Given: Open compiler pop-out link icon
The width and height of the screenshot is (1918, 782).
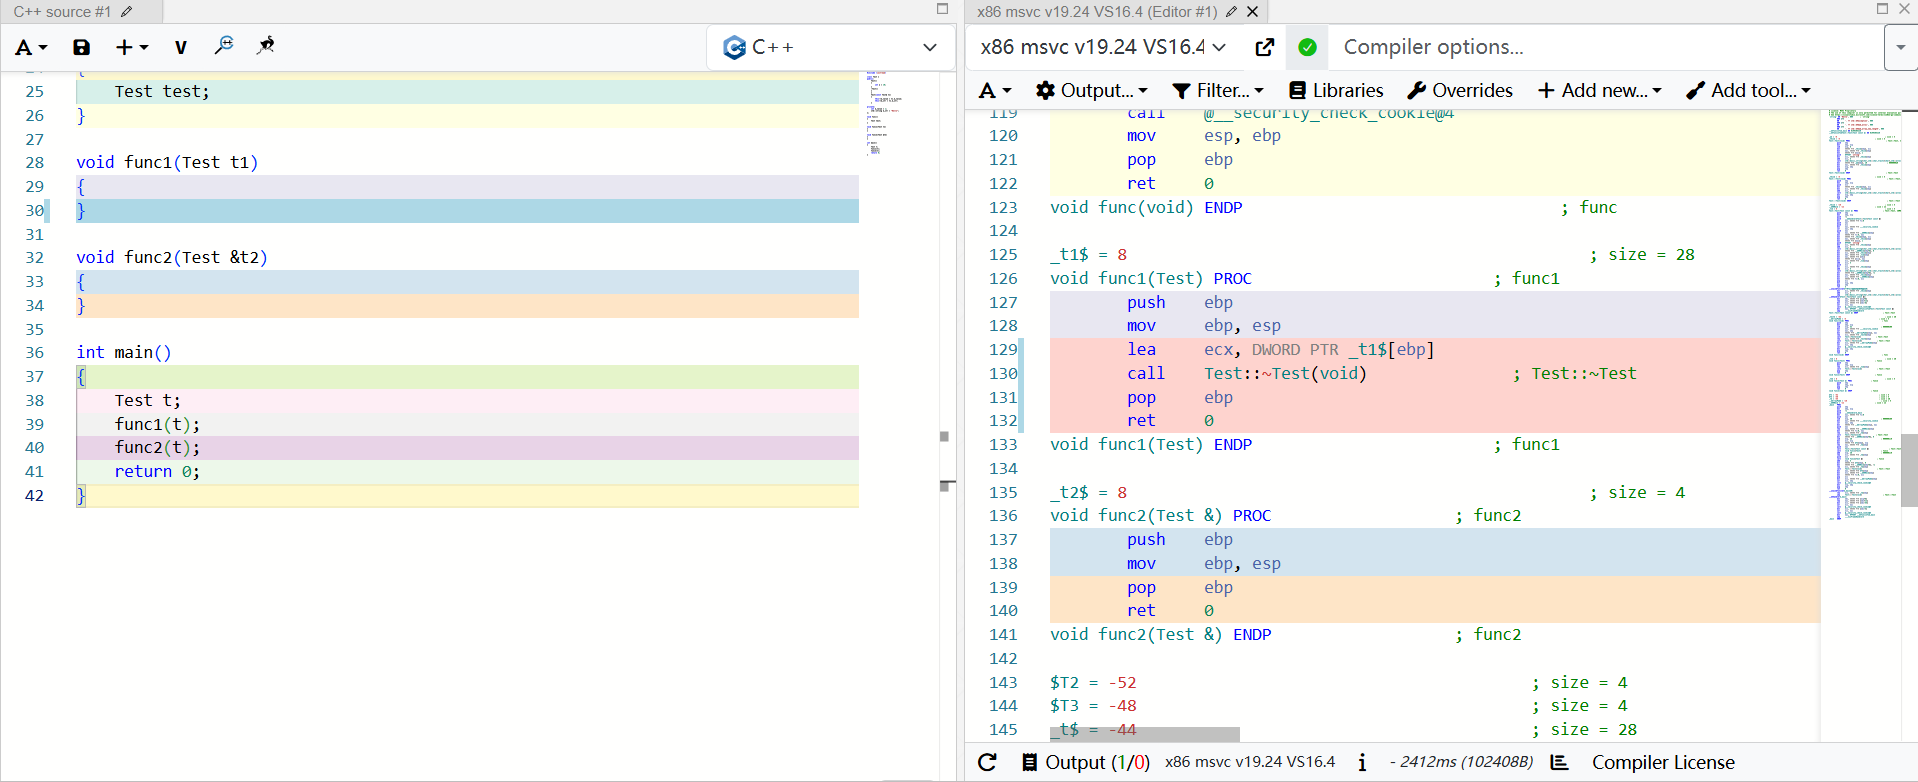Looking at the screenshot, I should coord(1264,47).
